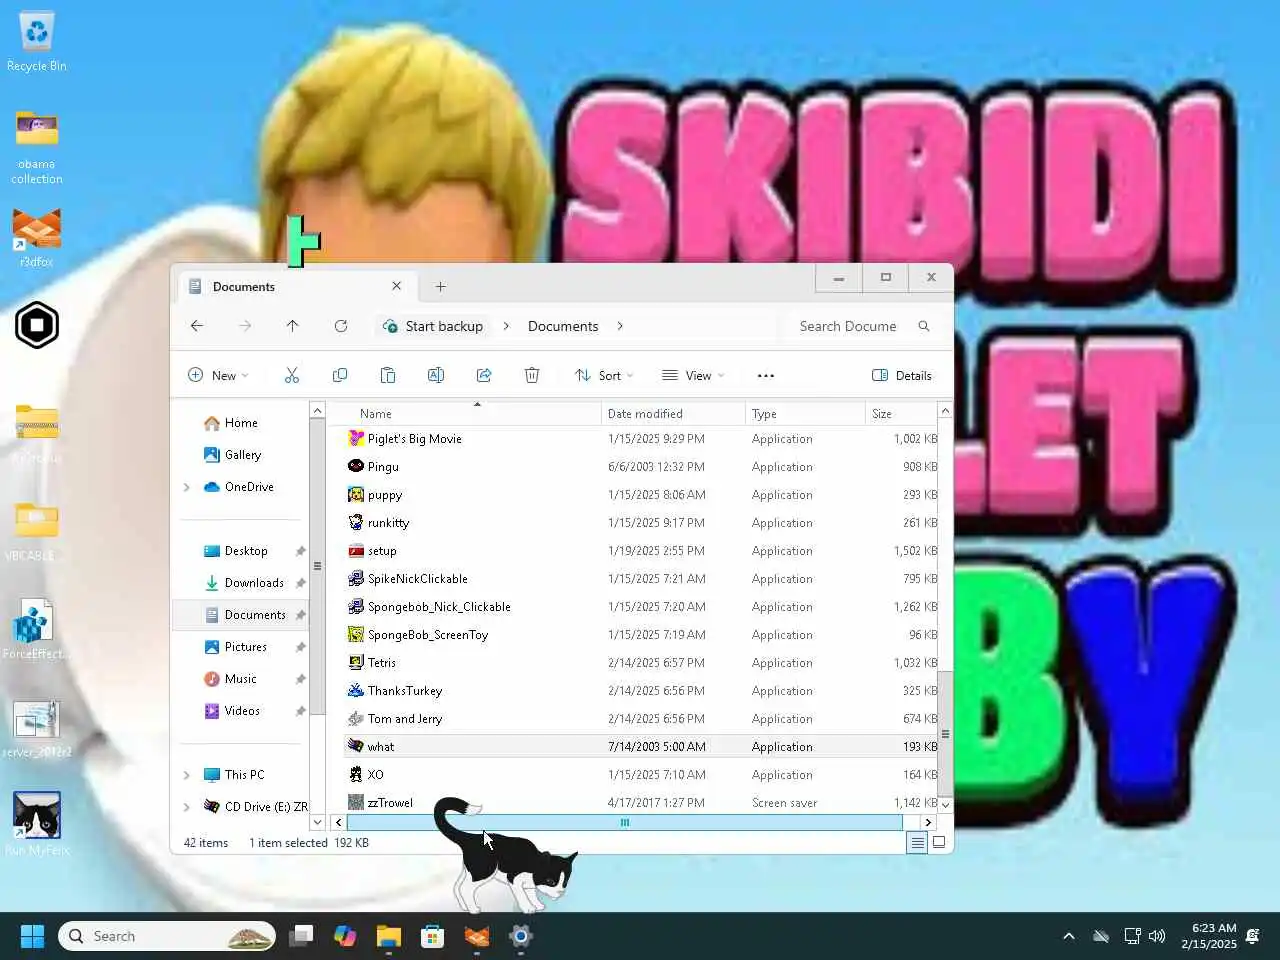Viewport: 1280px width, 960px height.
Task: Open the Roblox Studio desktop icon
Action: coord(37,325)
